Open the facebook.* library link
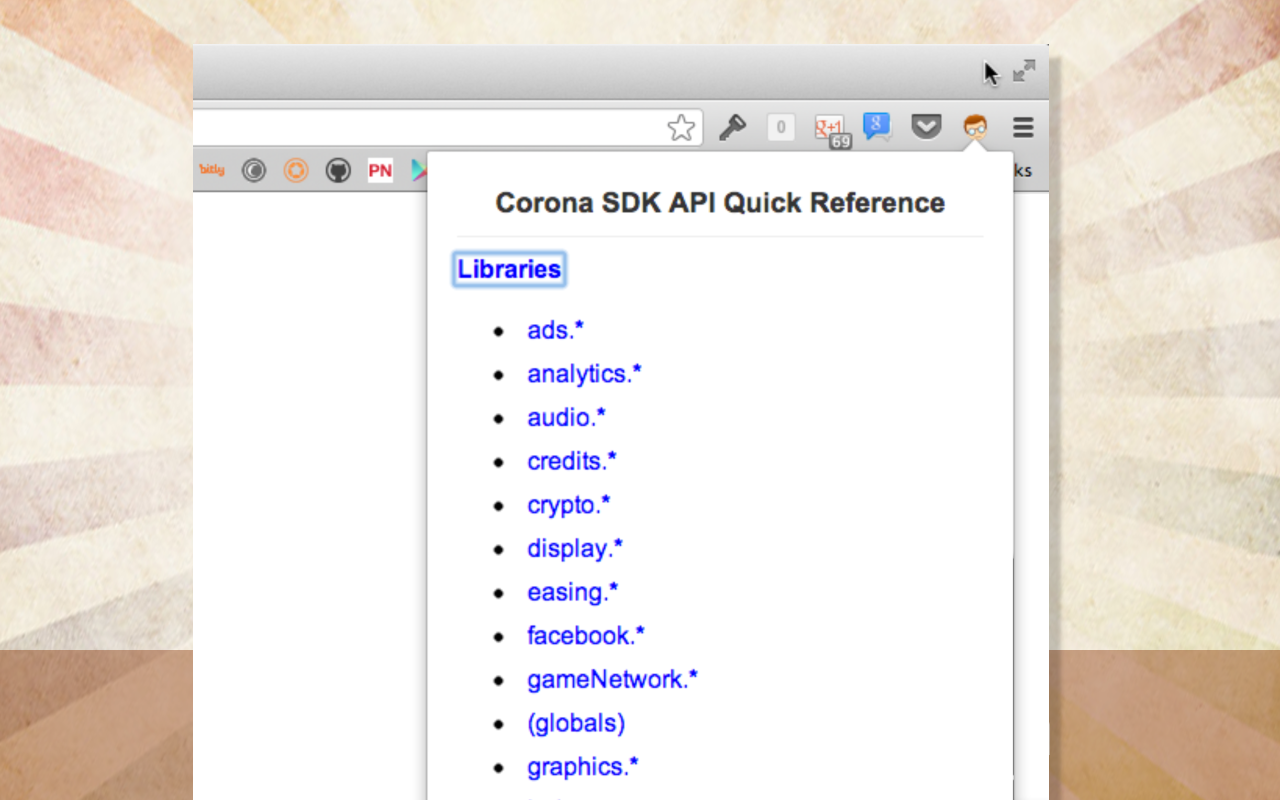The height and width of the screenshot is (800, 1280). tap(586, 636)
